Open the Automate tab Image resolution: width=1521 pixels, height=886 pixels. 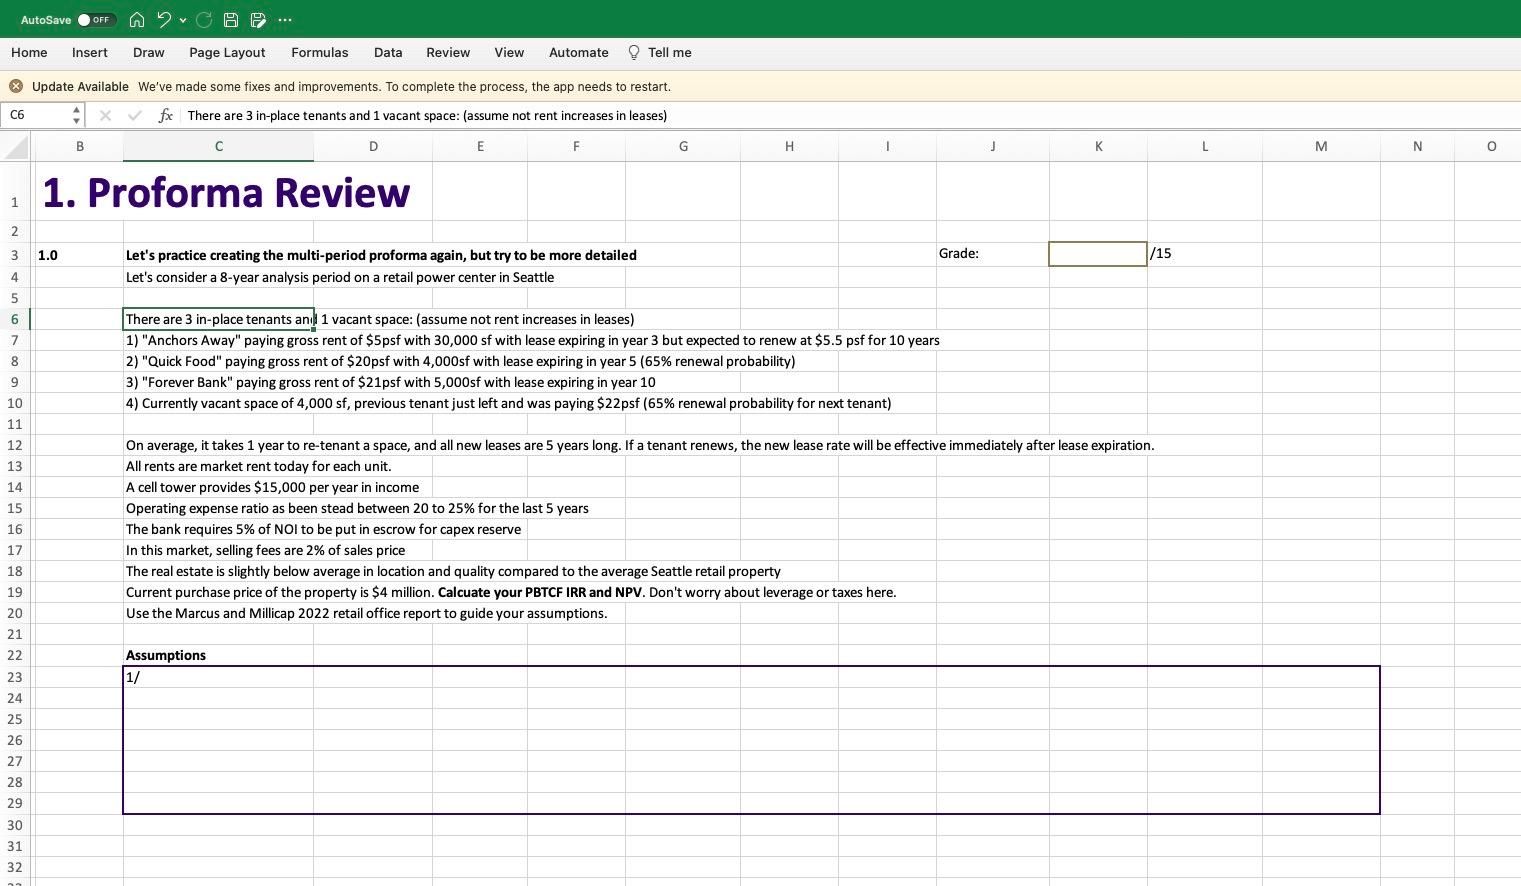point(578,52)
